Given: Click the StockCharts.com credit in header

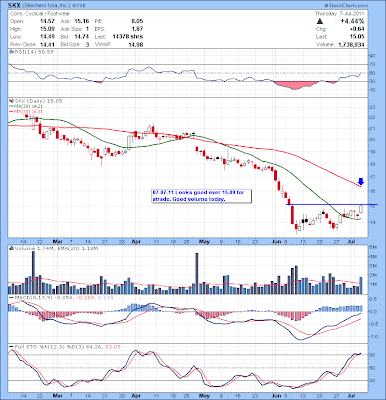Looking at the screenshot, I should (x=346, y=6).
